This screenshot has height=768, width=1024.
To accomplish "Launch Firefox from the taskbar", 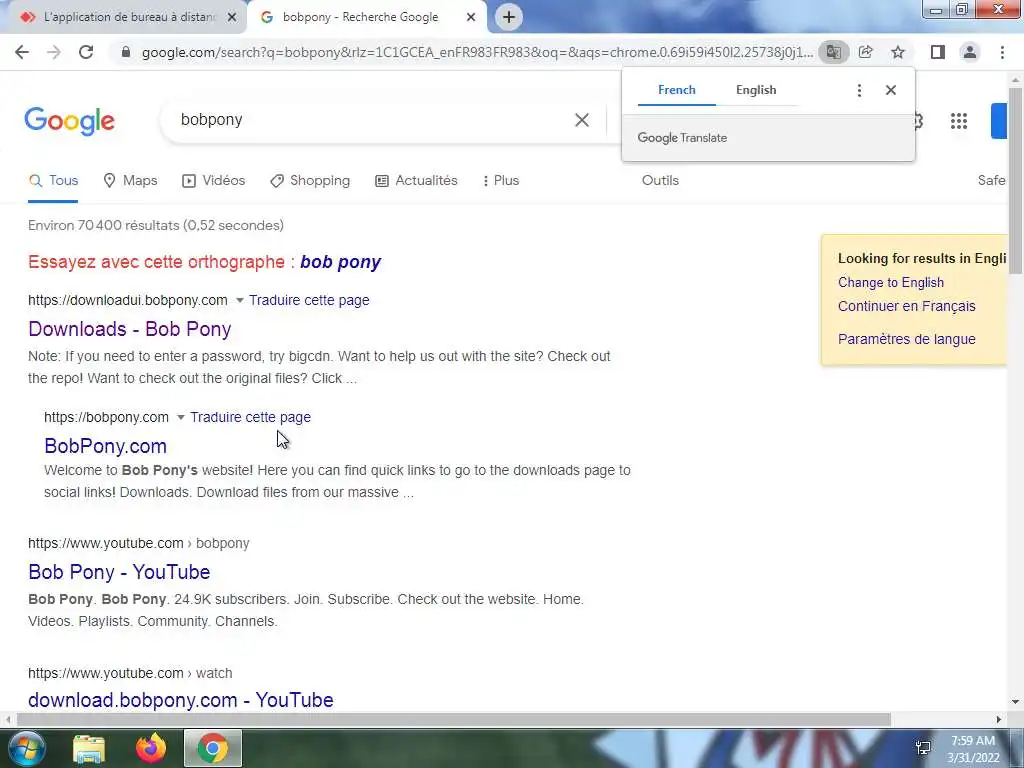I will (x=151, y=748).
